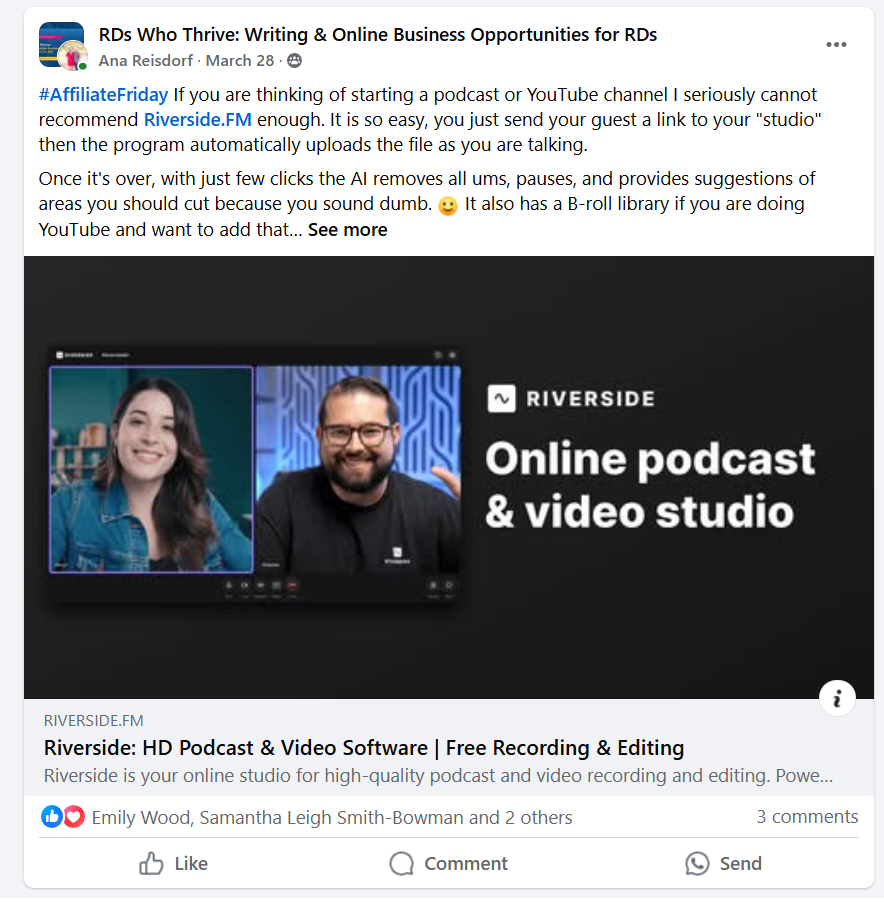The height and width of the screenshot is (906, 884).
Task: Click the link info icon
Action: point(837,699)
